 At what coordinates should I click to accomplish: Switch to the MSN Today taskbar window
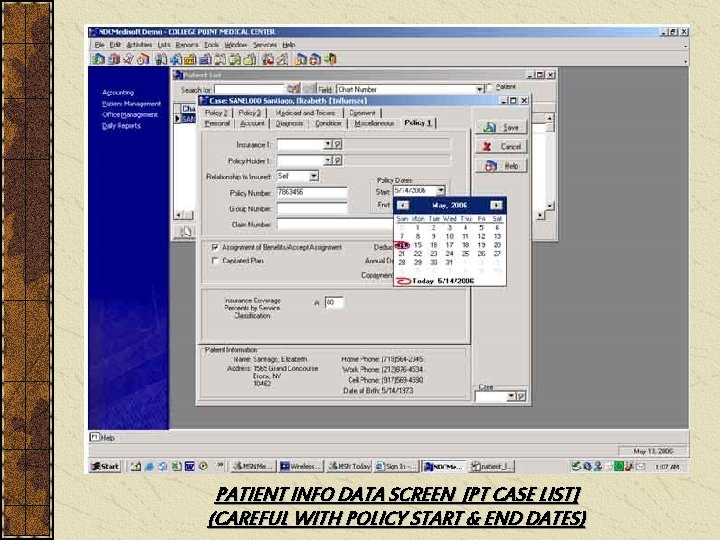(x=349, y=466)
